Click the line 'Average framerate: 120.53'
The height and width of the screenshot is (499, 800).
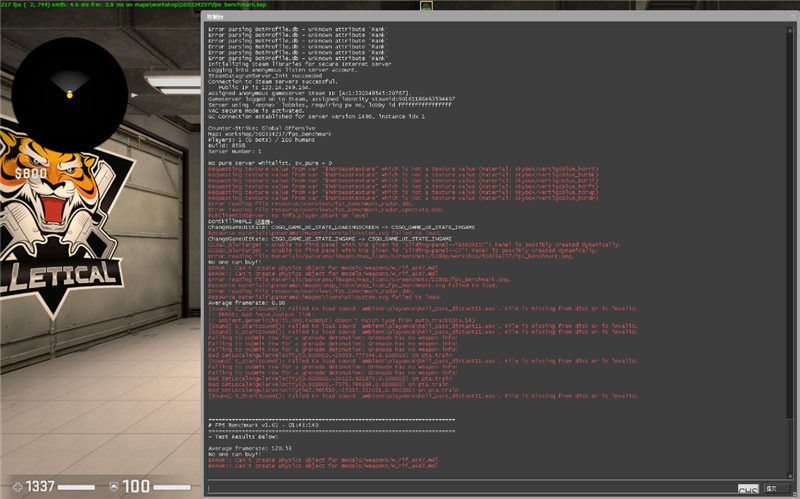coord(250,448)
